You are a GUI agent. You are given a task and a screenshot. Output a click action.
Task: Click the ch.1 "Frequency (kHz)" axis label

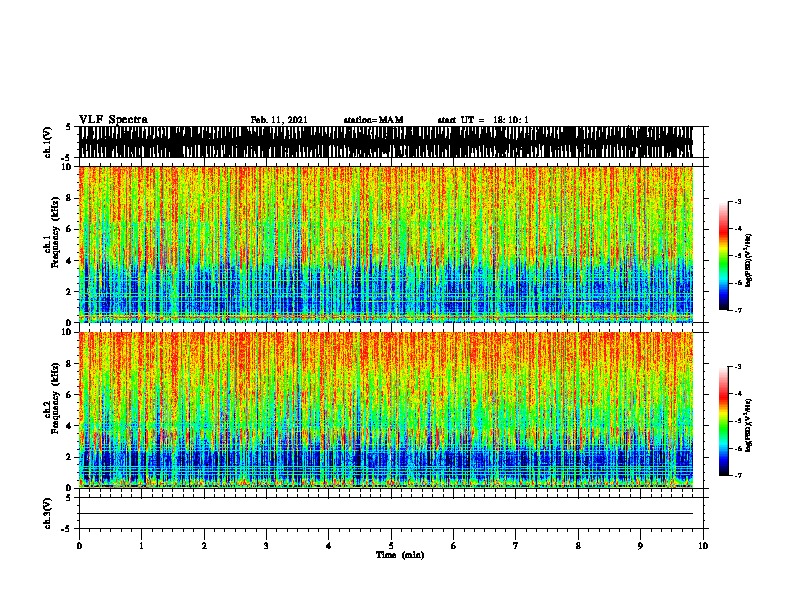coord(55,233)
